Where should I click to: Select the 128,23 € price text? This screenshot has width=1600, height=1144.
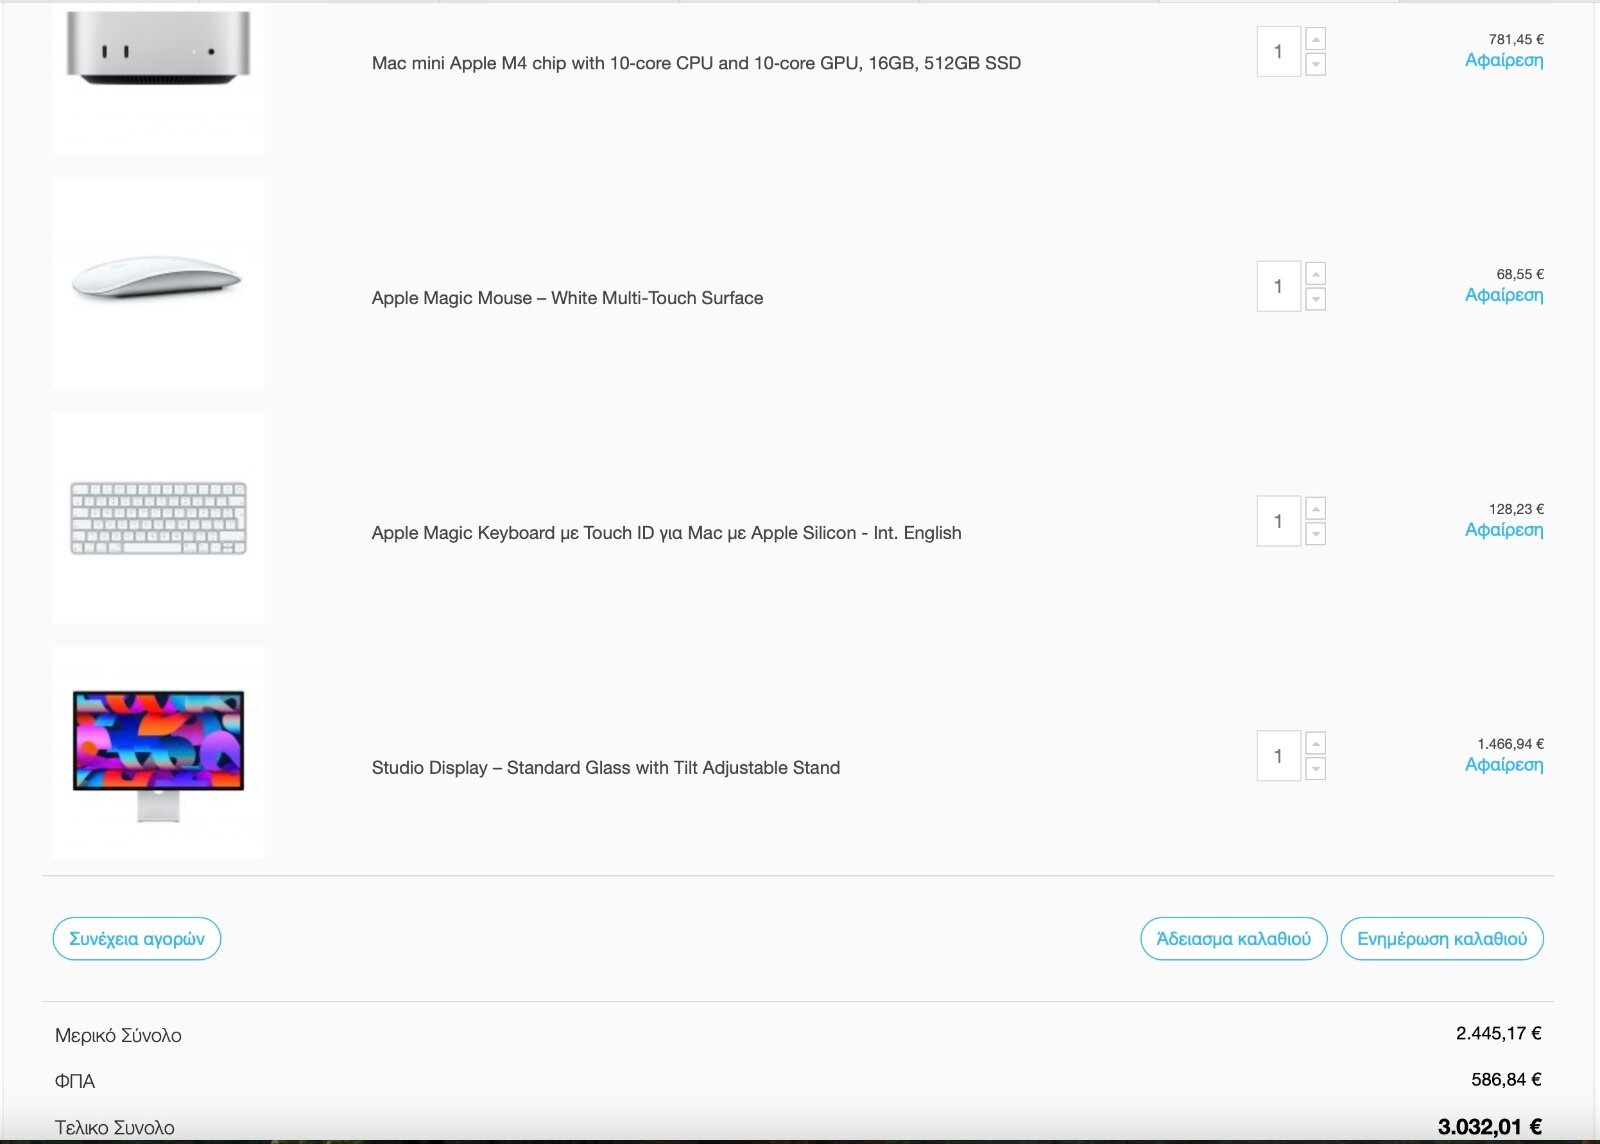pos(1516,509)
